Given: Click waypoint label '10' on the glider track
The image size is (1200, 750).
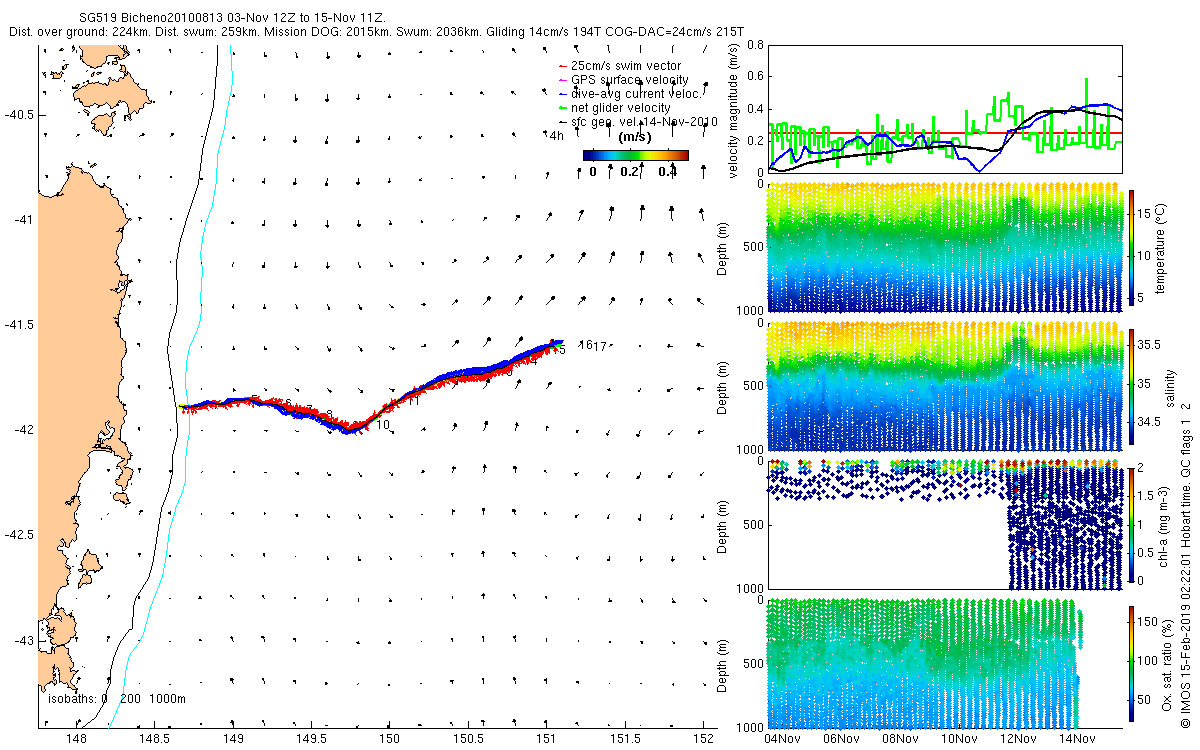Looking at the screenshot, I should 383,425.
